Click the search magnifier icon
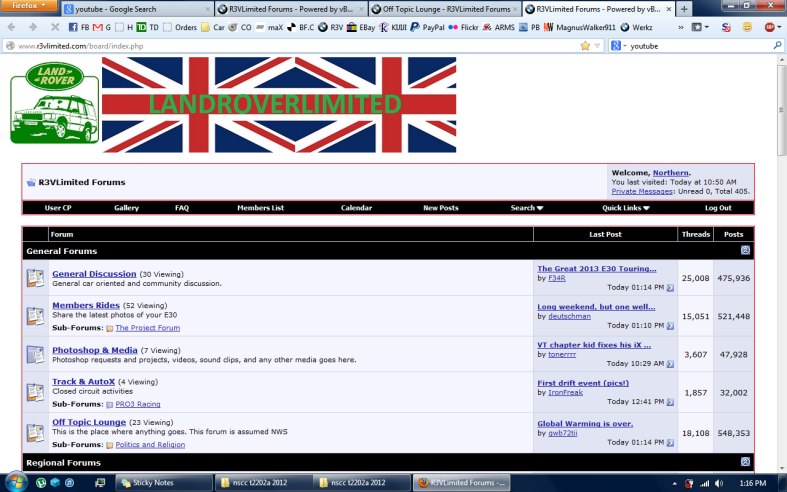 tap(777, 46)
